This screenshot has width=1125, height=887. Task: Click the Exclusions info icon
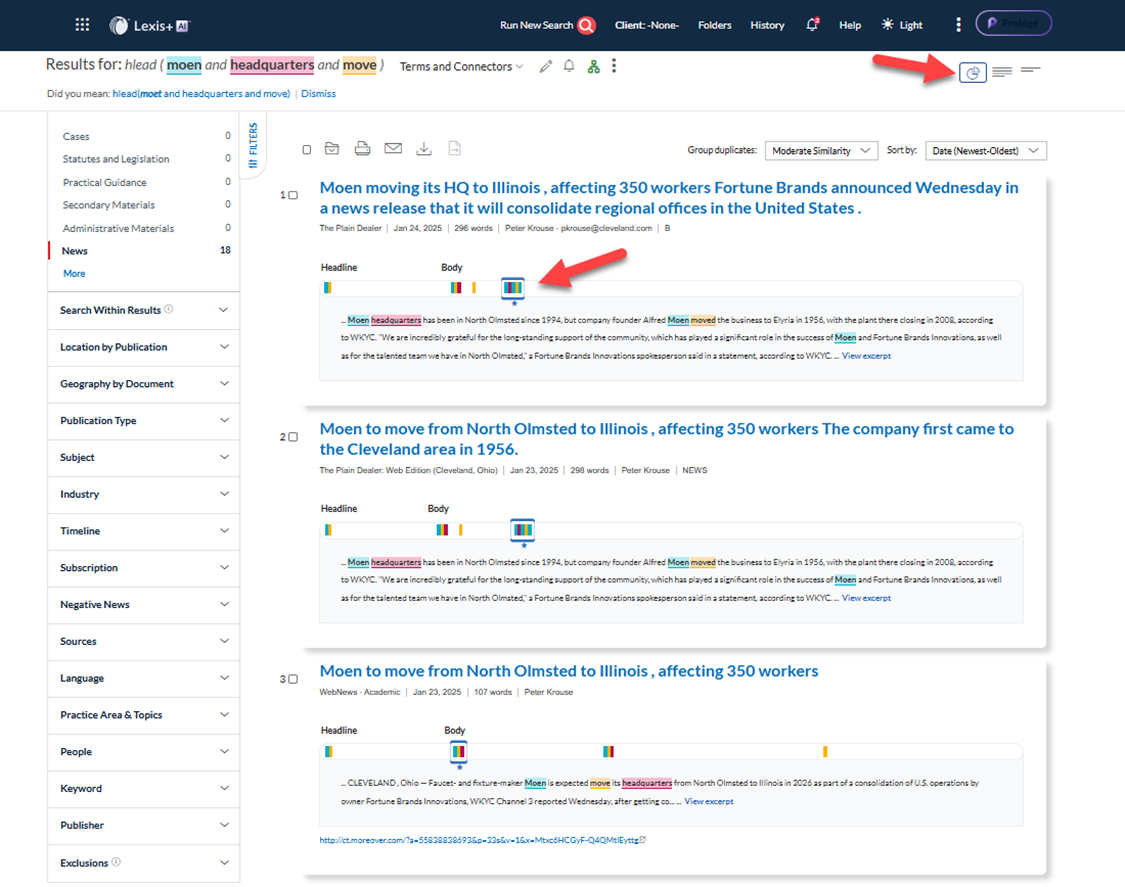tap(116, 862)
